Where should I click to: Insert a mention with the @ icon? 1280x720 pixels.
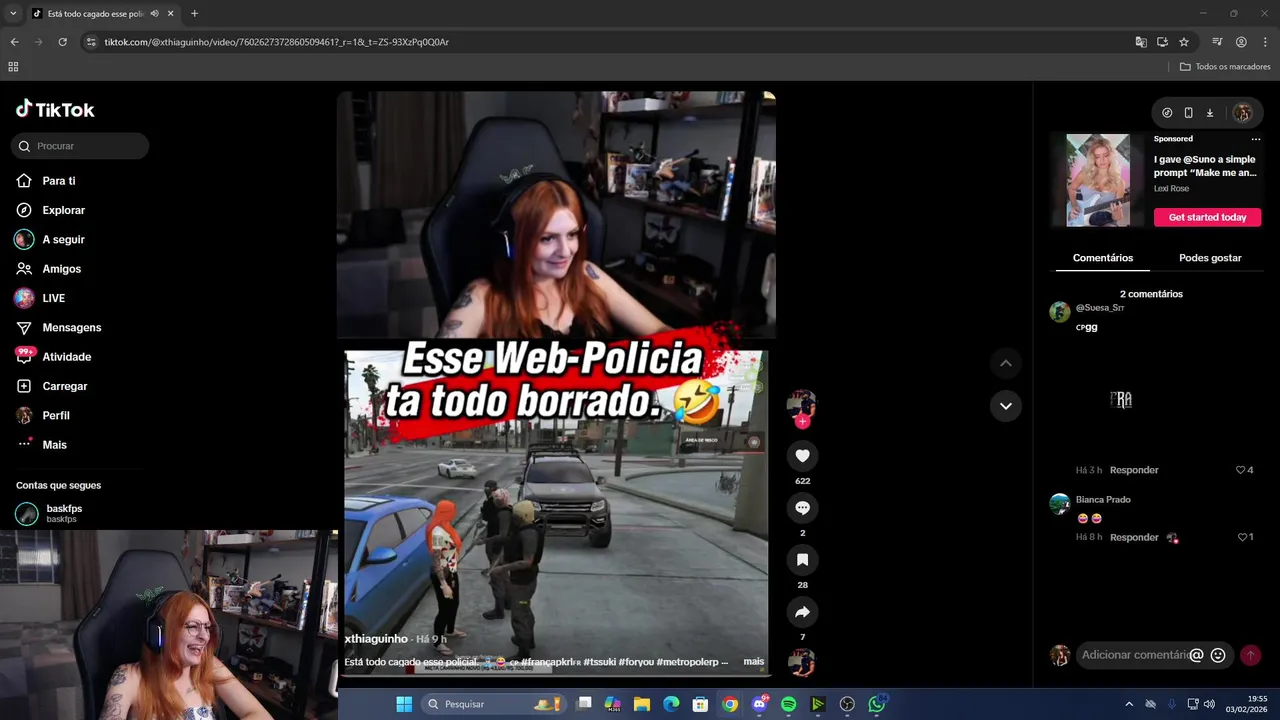[x=1196, y=655]
